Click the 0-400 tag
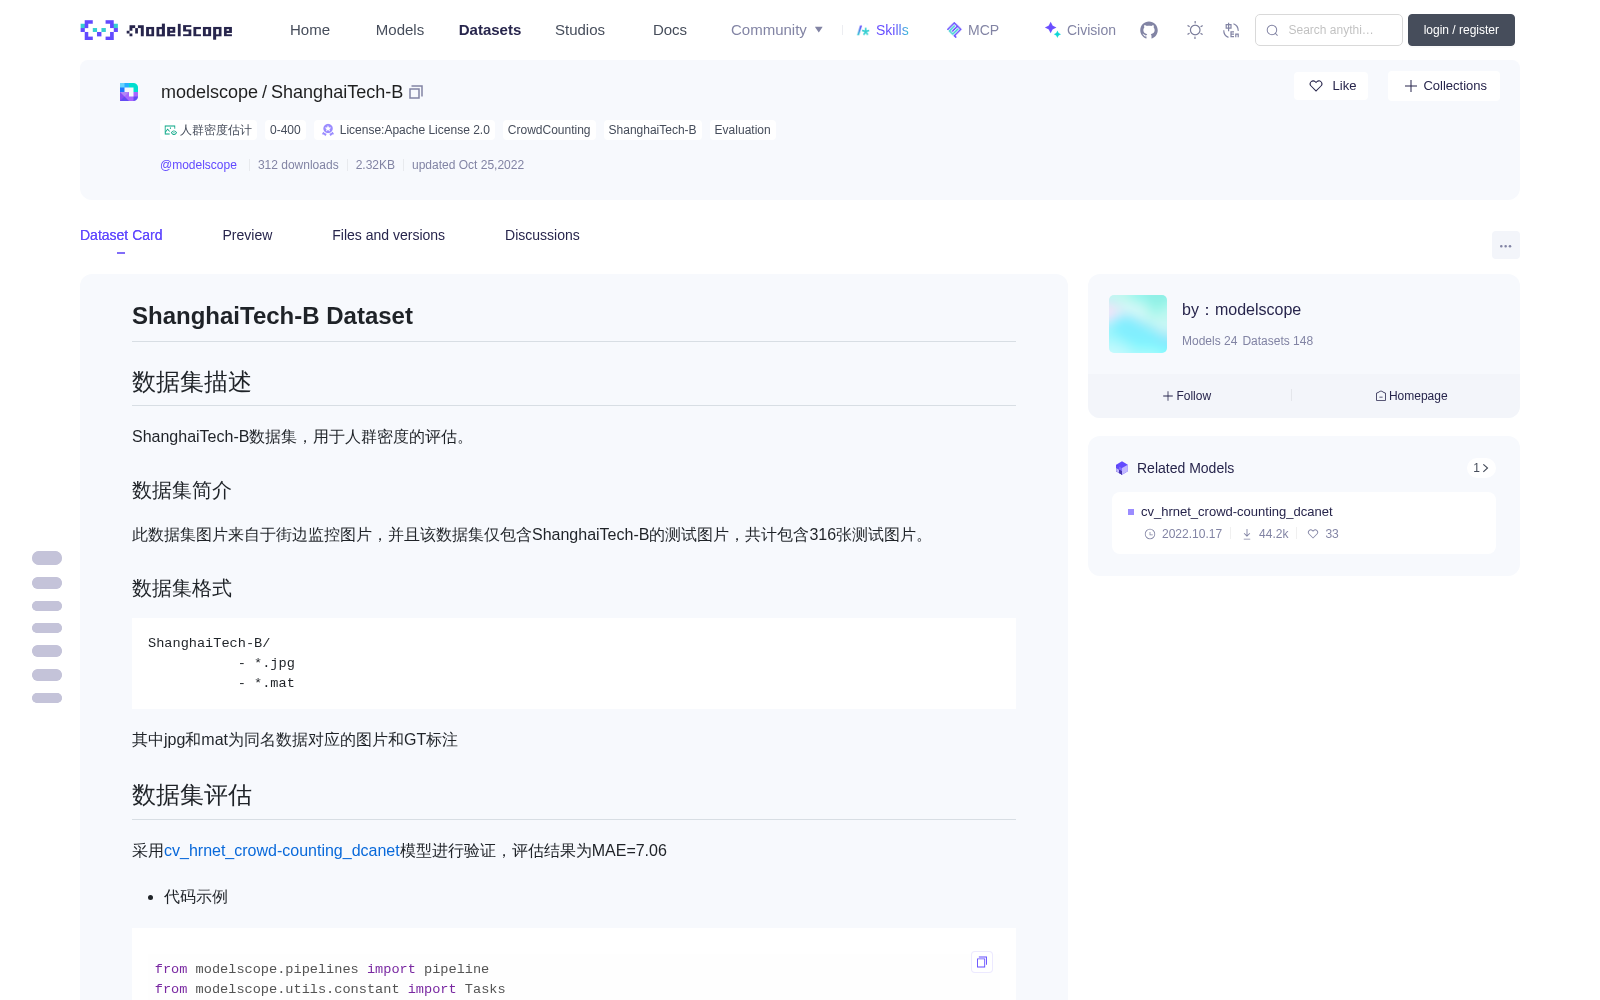The image size is (1600, 1000). [x=285, y=130]
